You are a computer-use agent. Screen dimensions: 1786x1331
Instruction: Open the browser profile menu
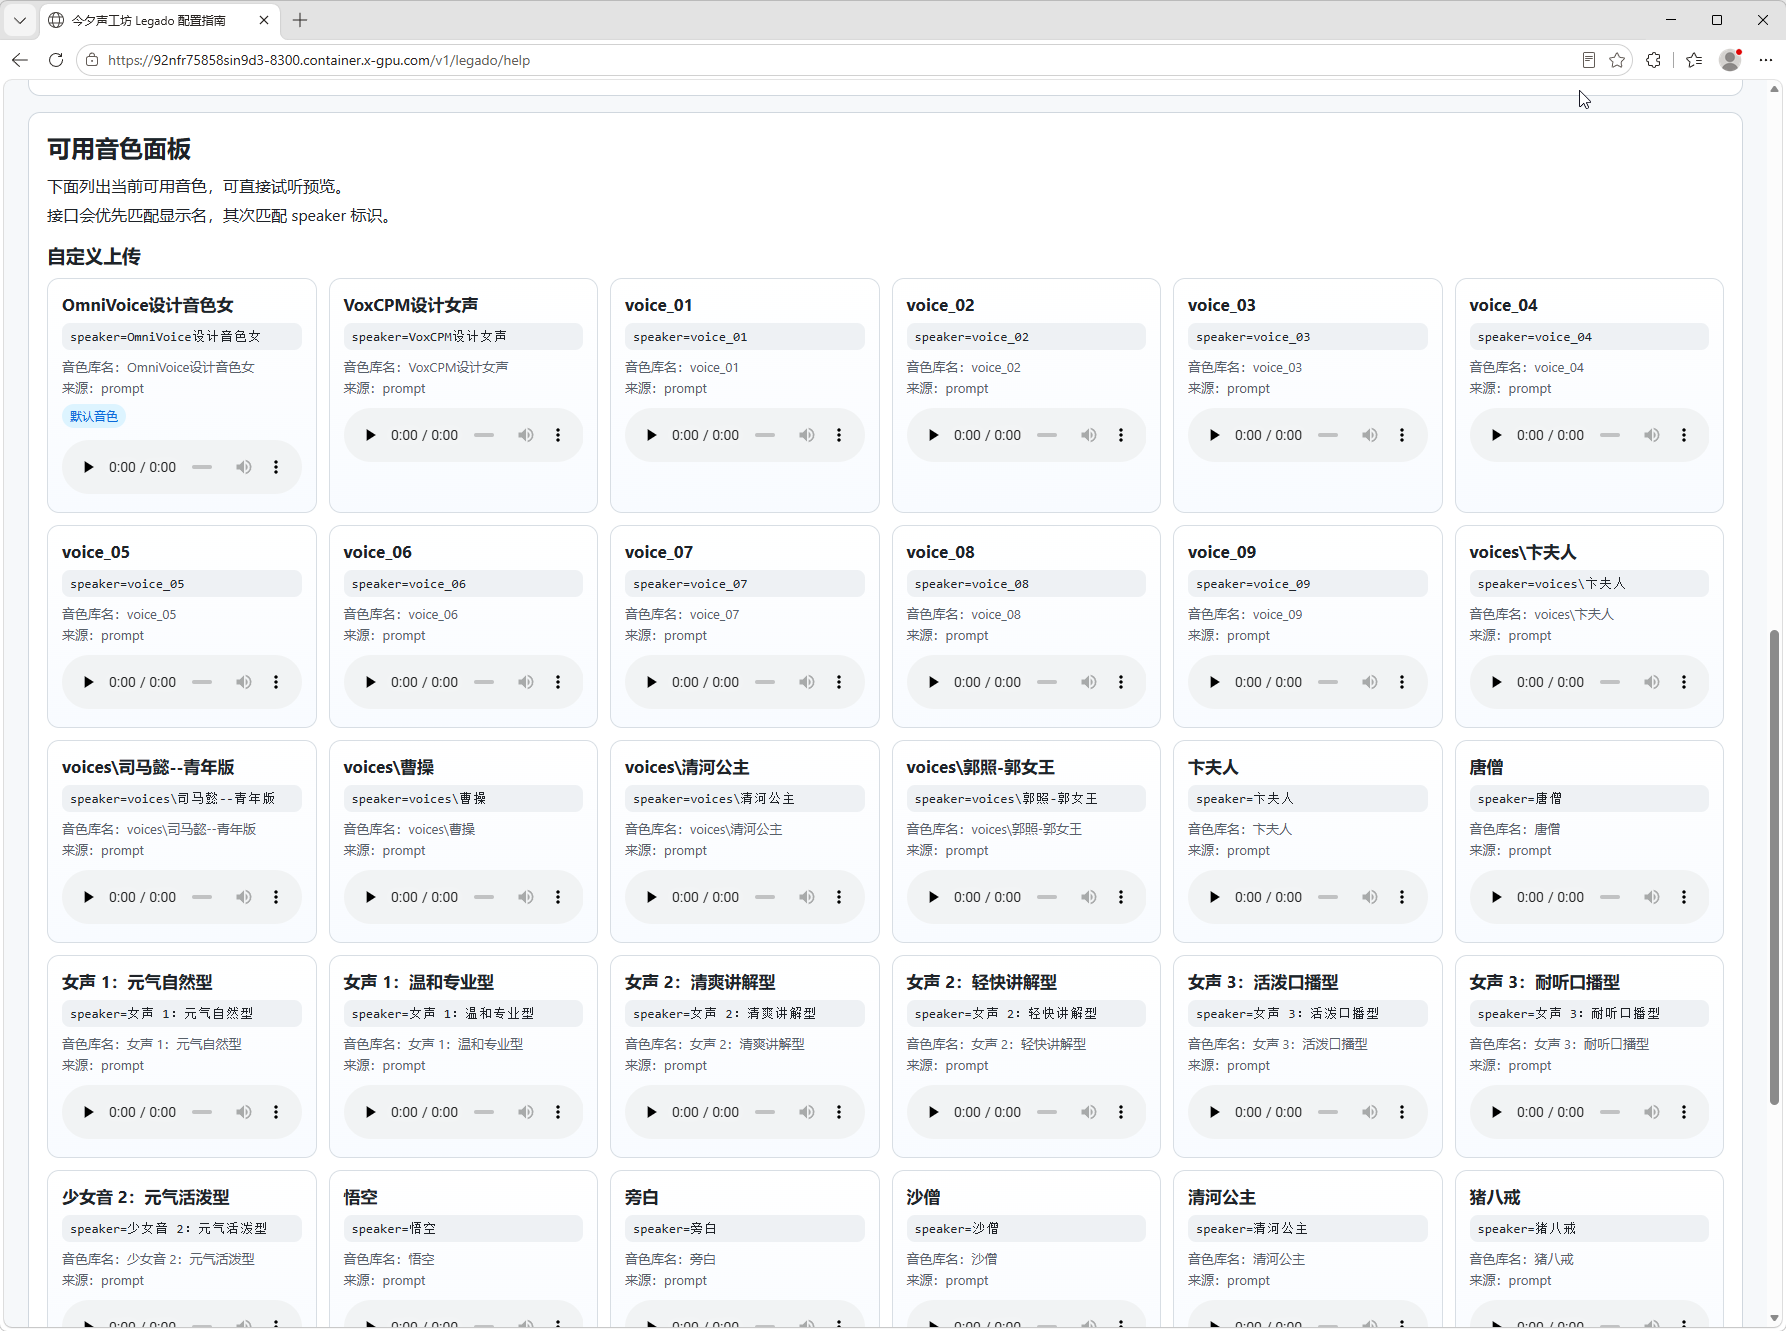(x=1730, y=60)
